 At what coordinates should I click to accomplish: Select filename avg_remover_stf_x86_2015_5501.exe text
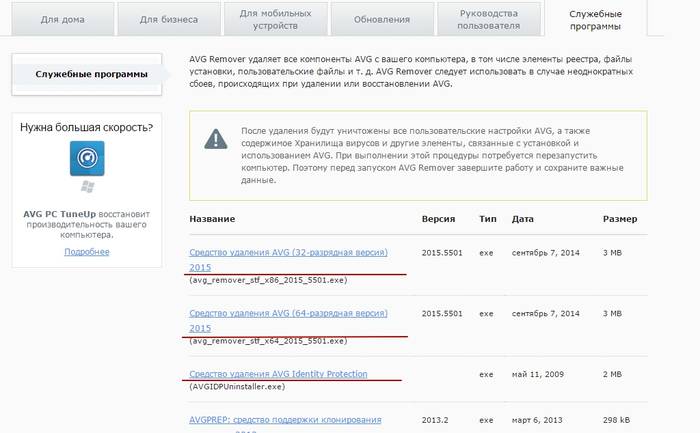(268, 280)
